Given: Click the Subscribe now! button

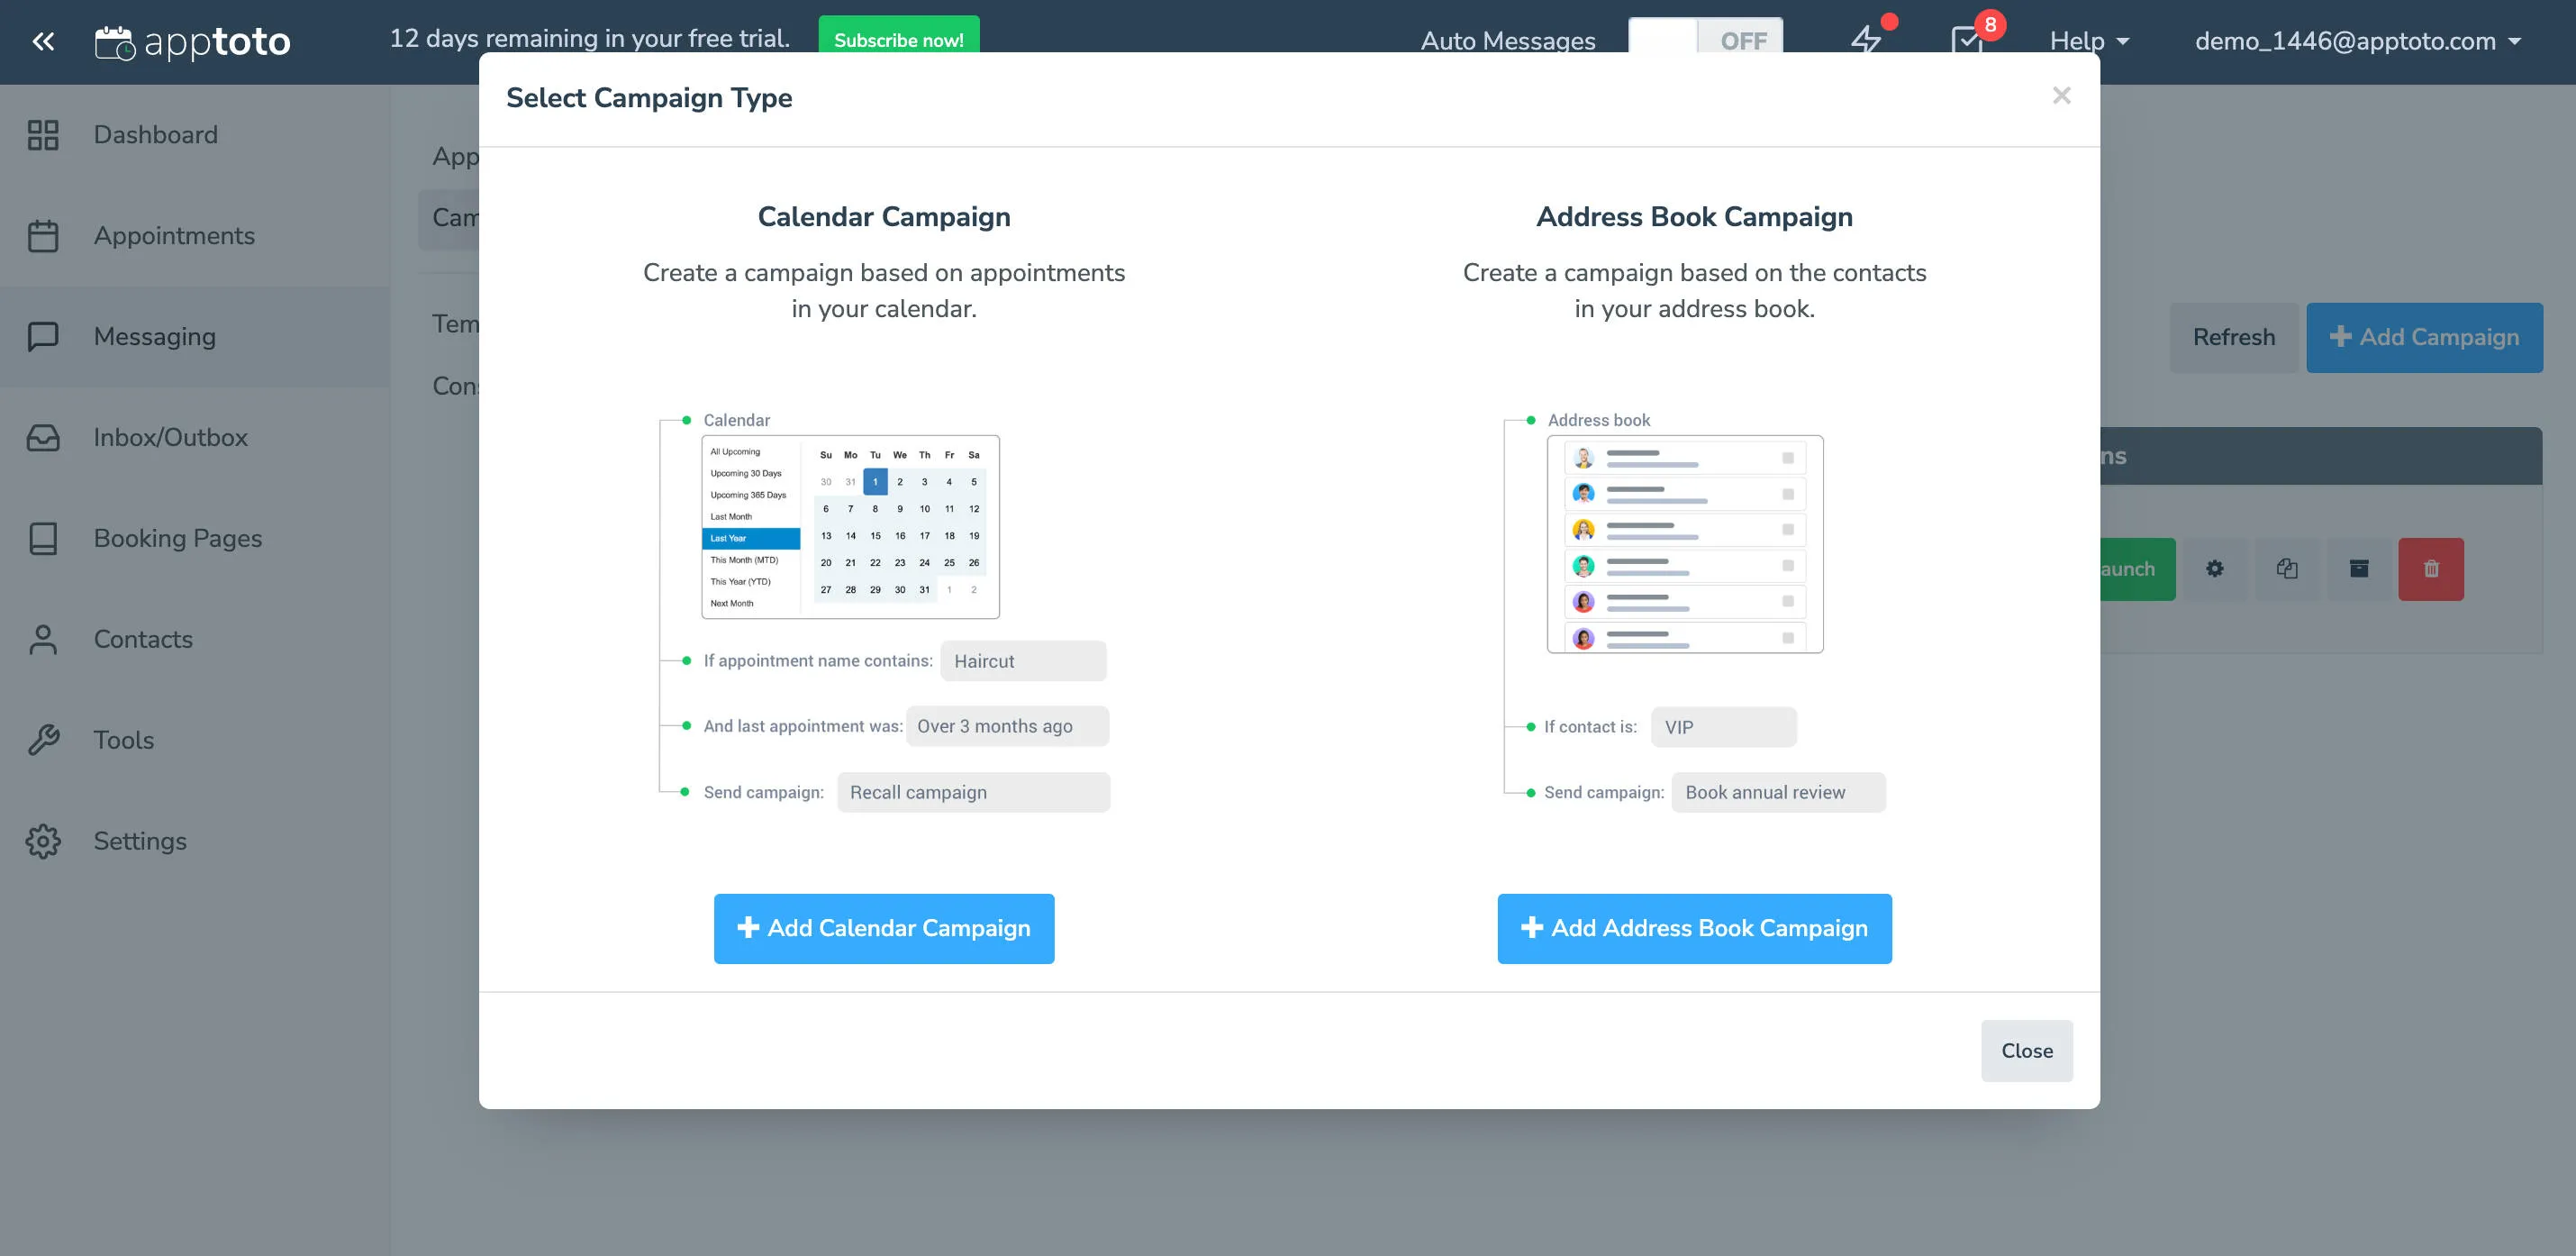Looking at the screenshot, I should [898, 39].
